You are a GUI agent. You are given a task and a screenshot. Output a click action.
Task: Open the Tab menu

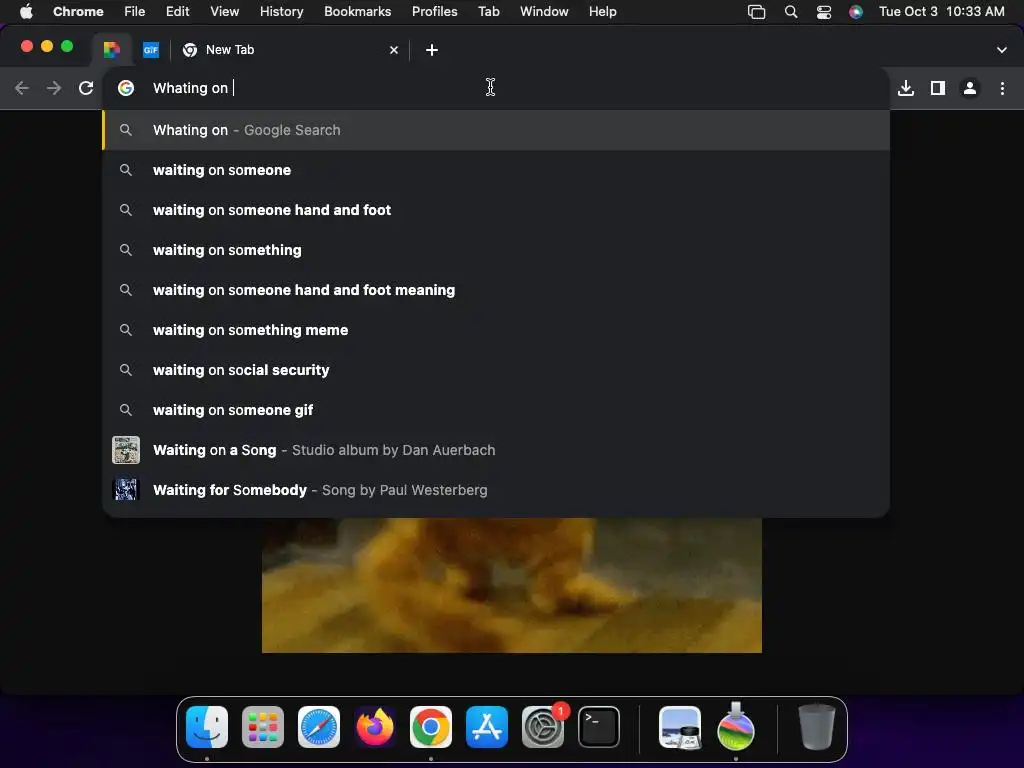pos(488,11)
